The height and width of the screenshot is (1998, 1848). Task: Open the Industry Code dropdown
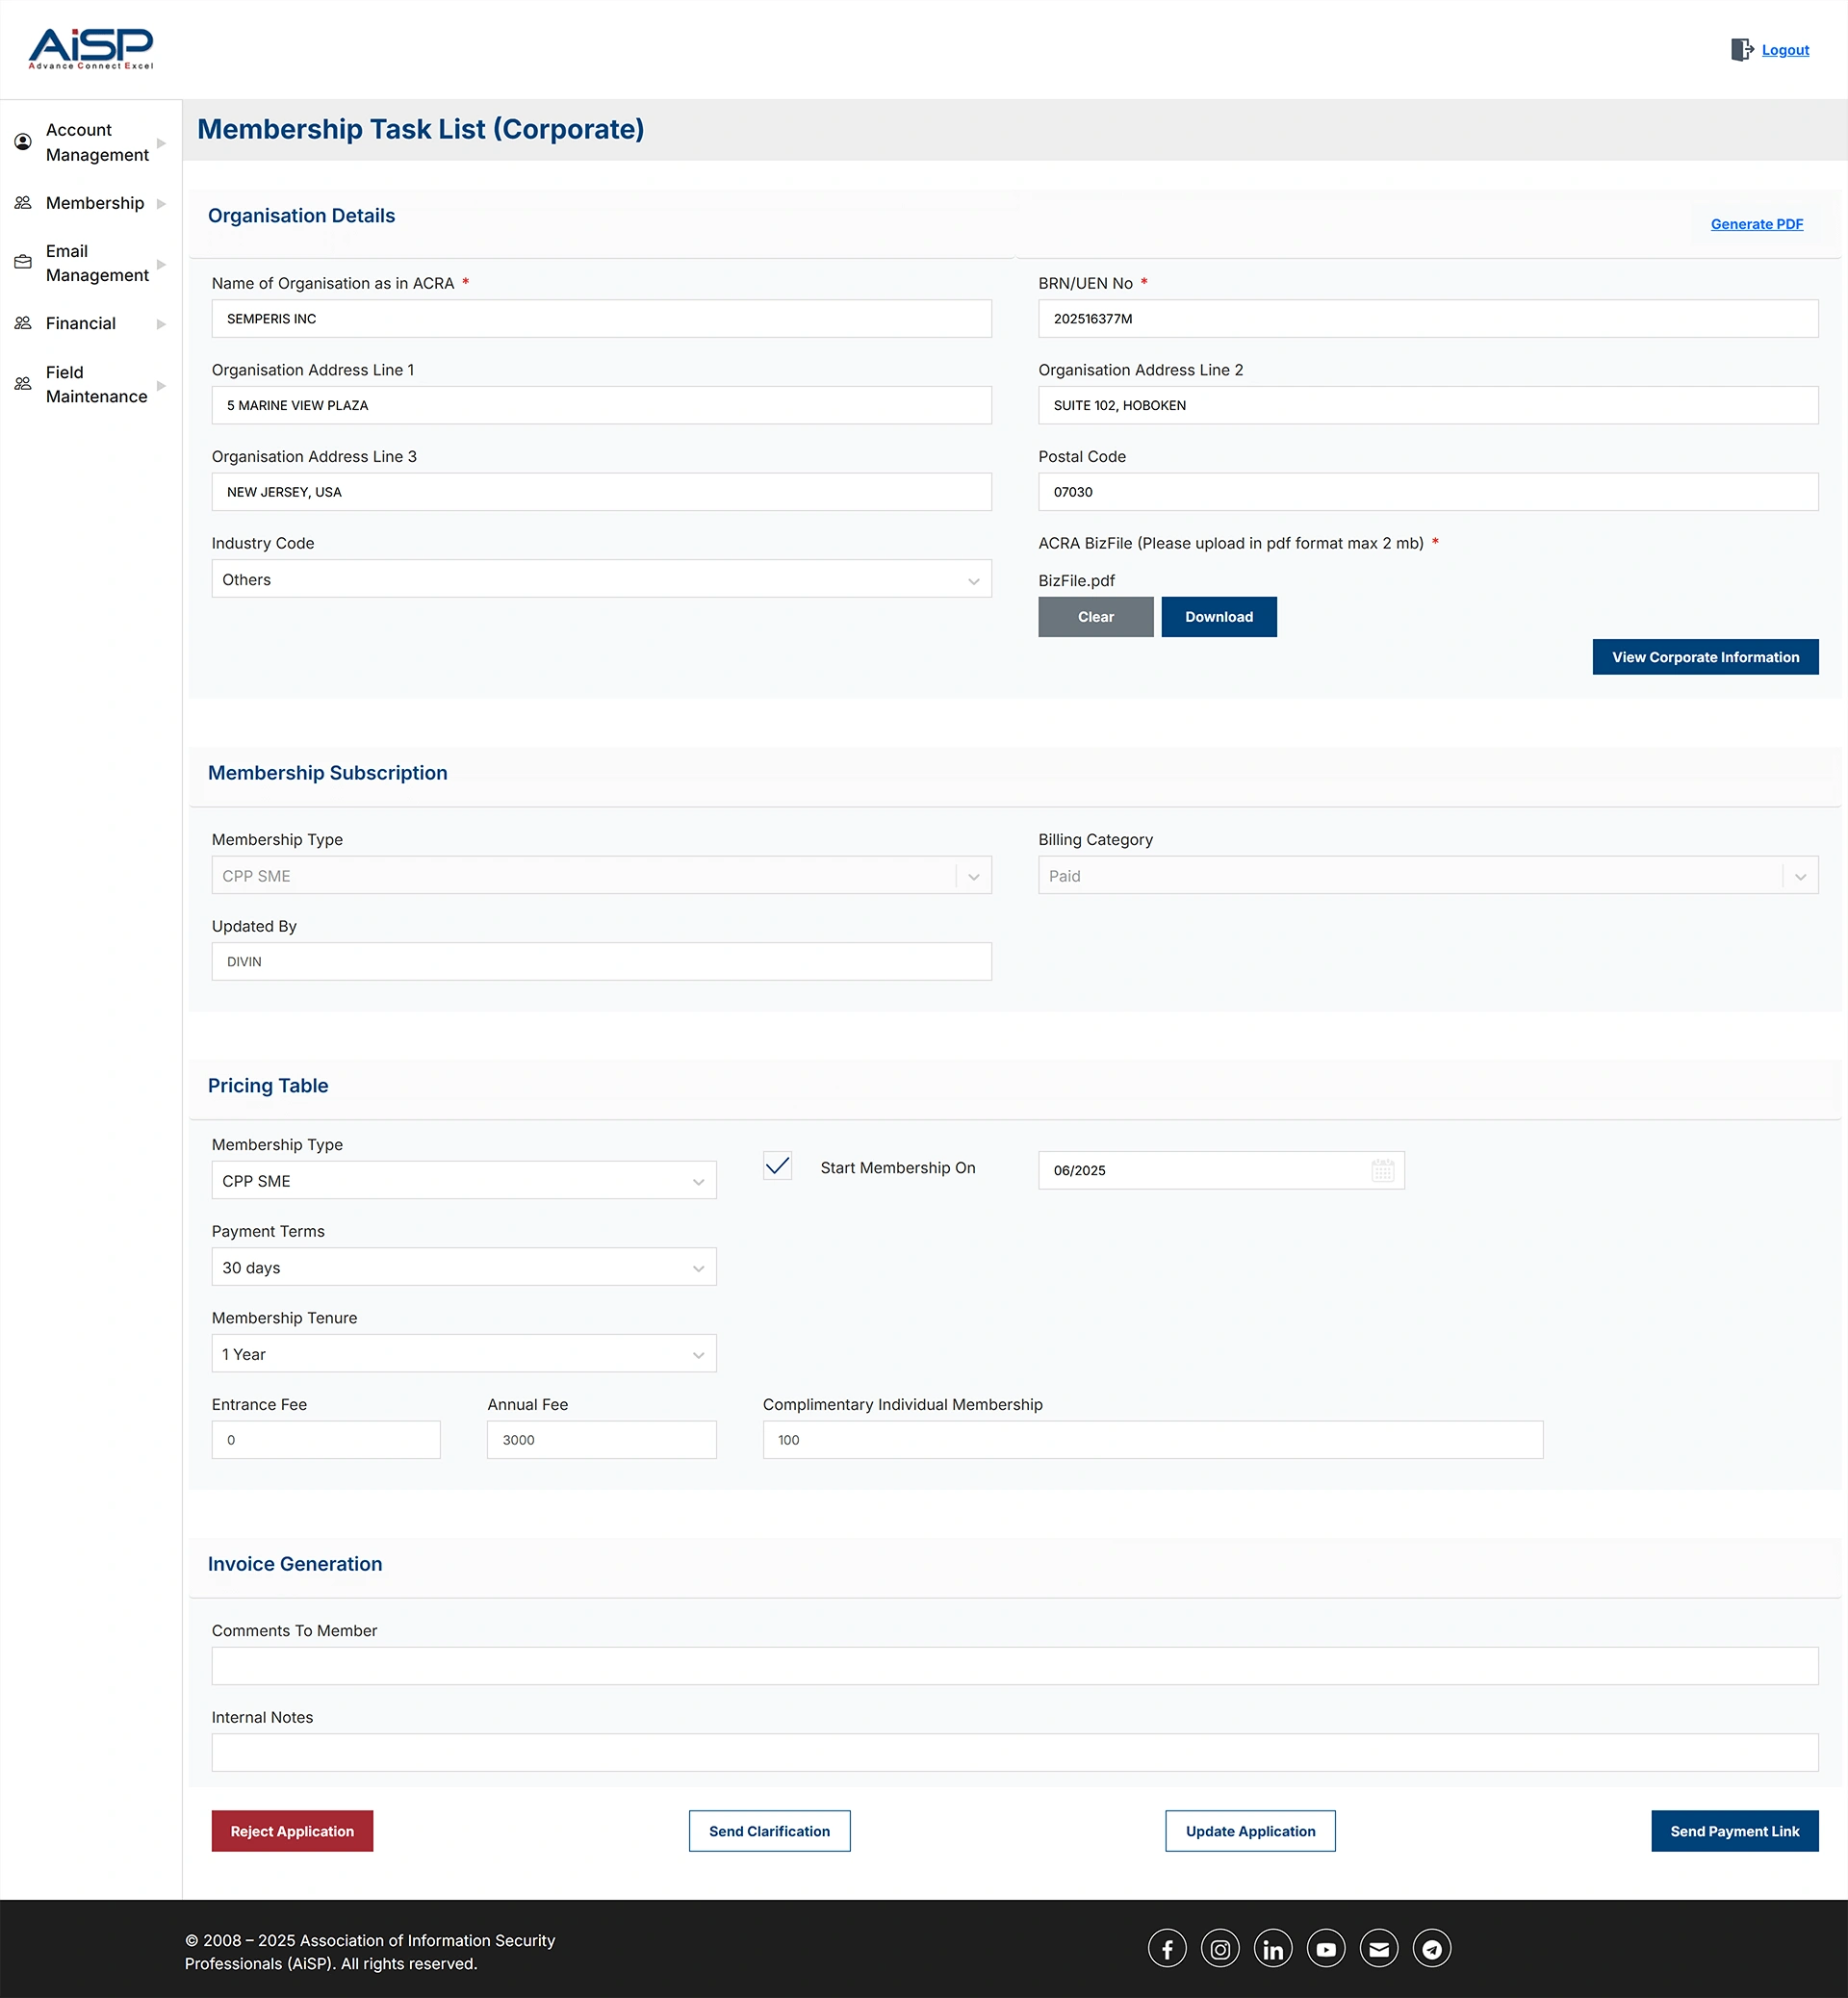601,579
